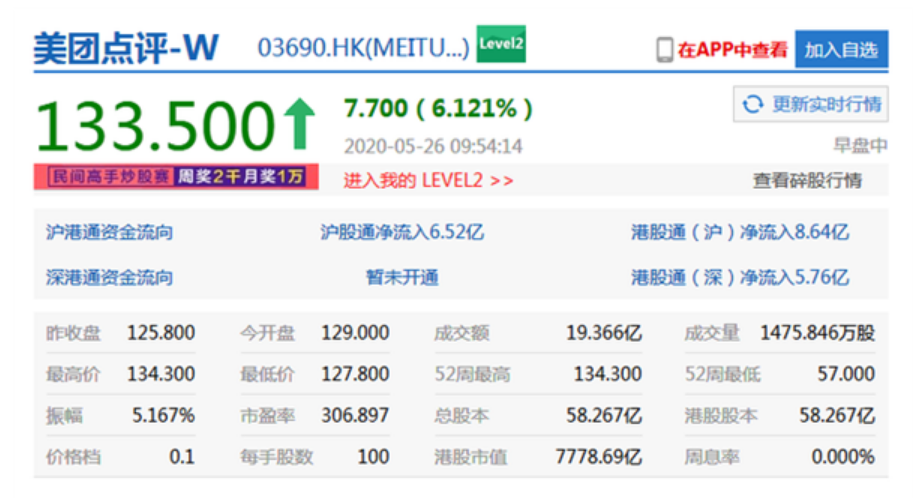Click 港股市值 value 7778.69亿
The image size is (916, 498).
[599, 456]
